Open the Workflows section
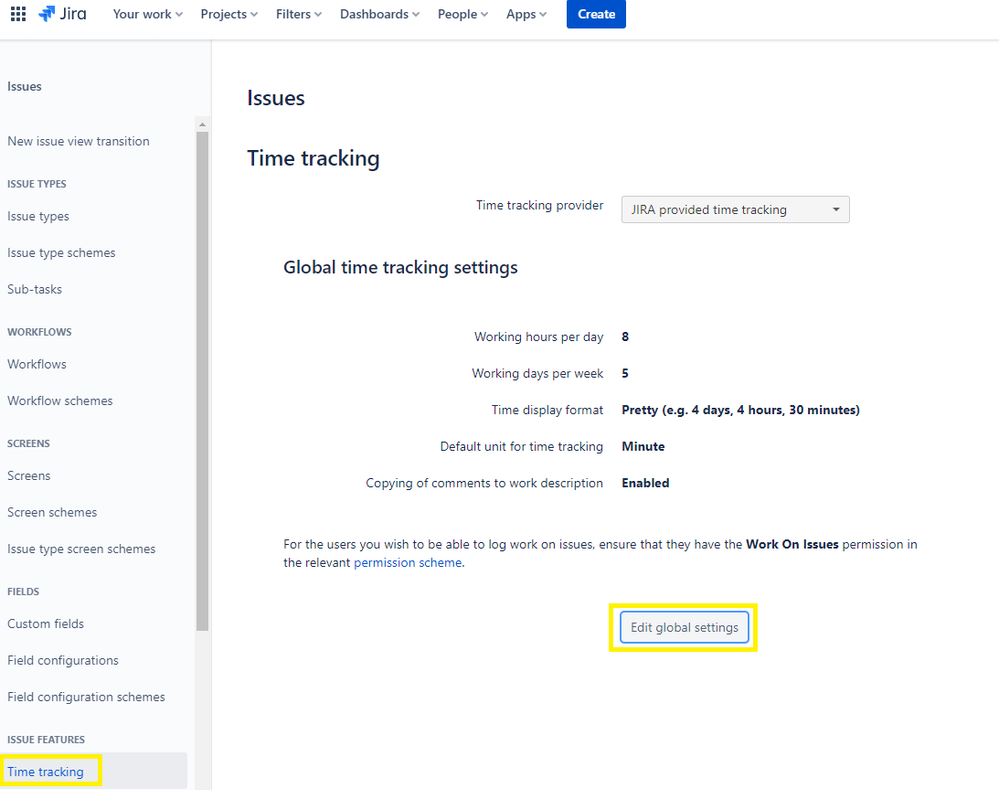Screen dimensions: 999x790 (x=36, y=364)
